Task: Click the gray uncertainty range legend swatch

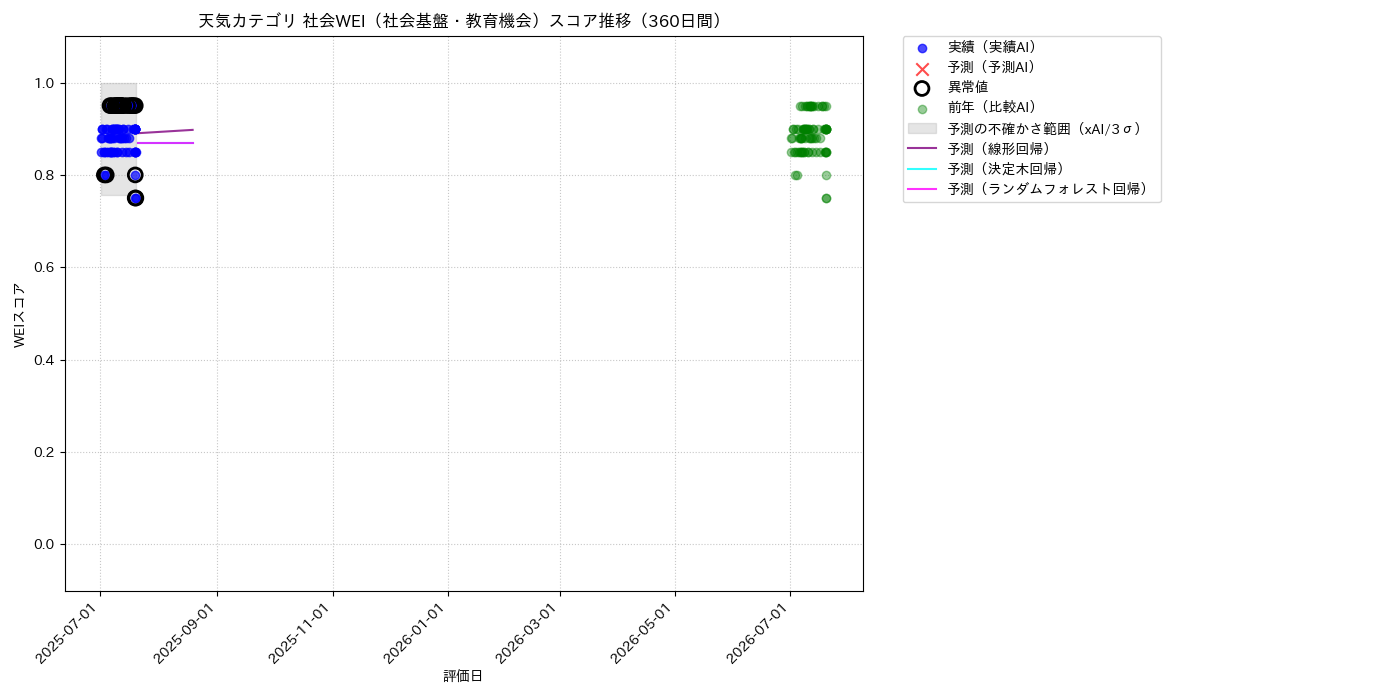Action: tap(922, 129)
